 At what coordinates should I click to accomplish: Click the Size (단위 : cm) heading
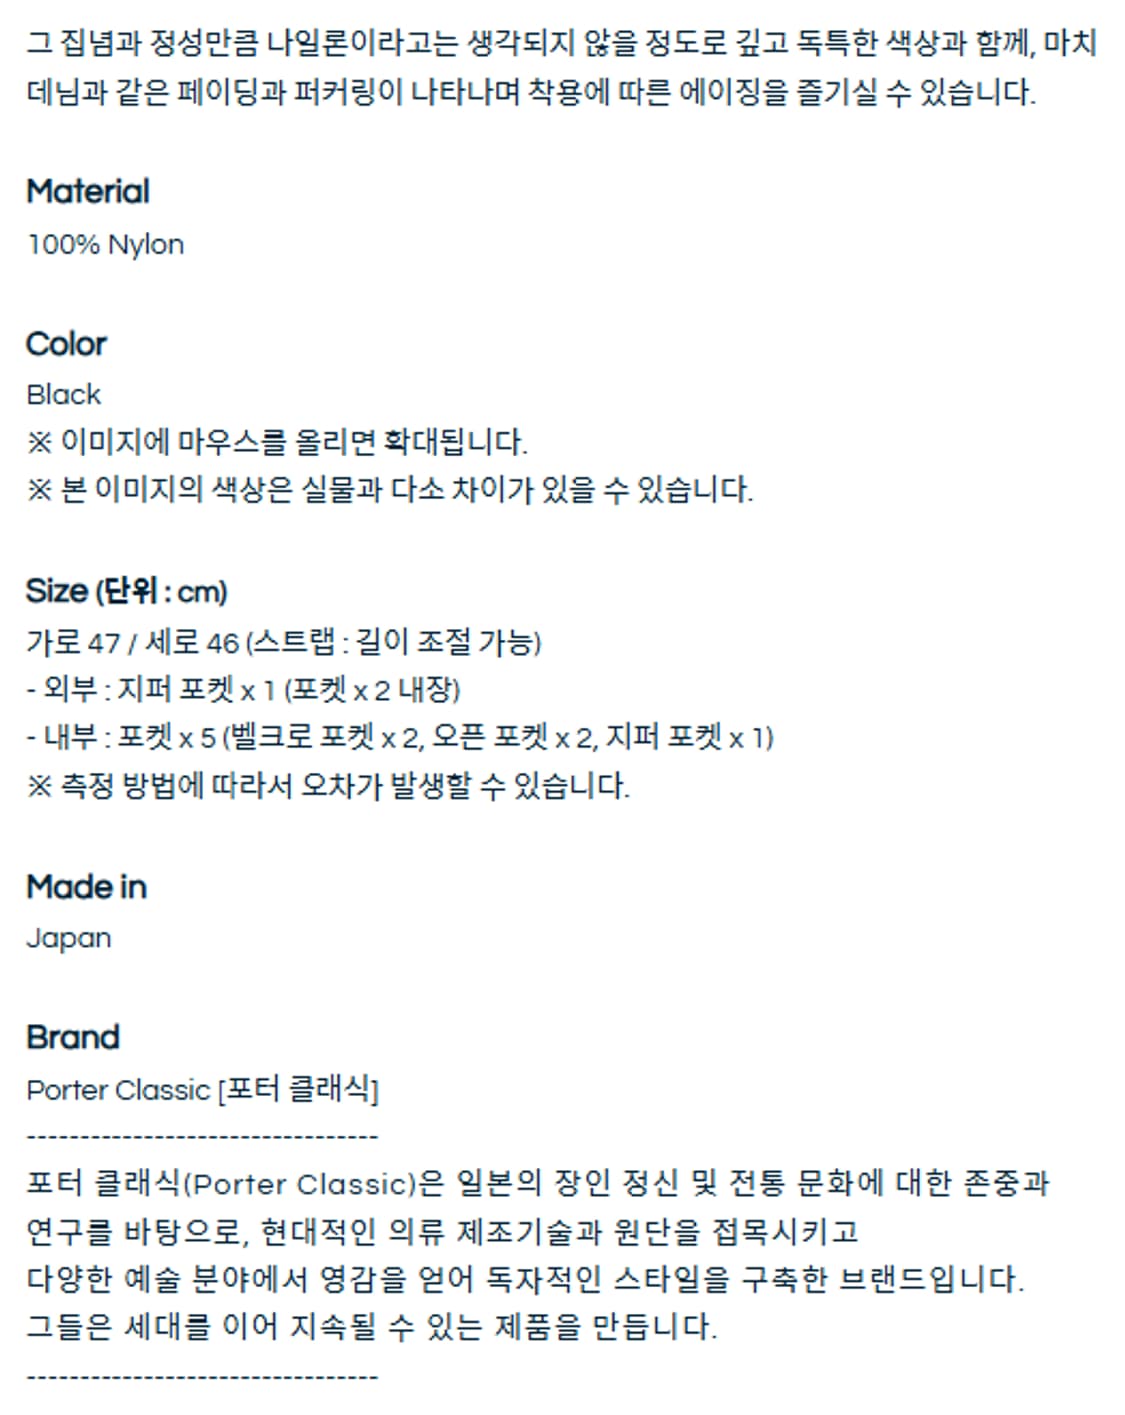click(127, 591)
